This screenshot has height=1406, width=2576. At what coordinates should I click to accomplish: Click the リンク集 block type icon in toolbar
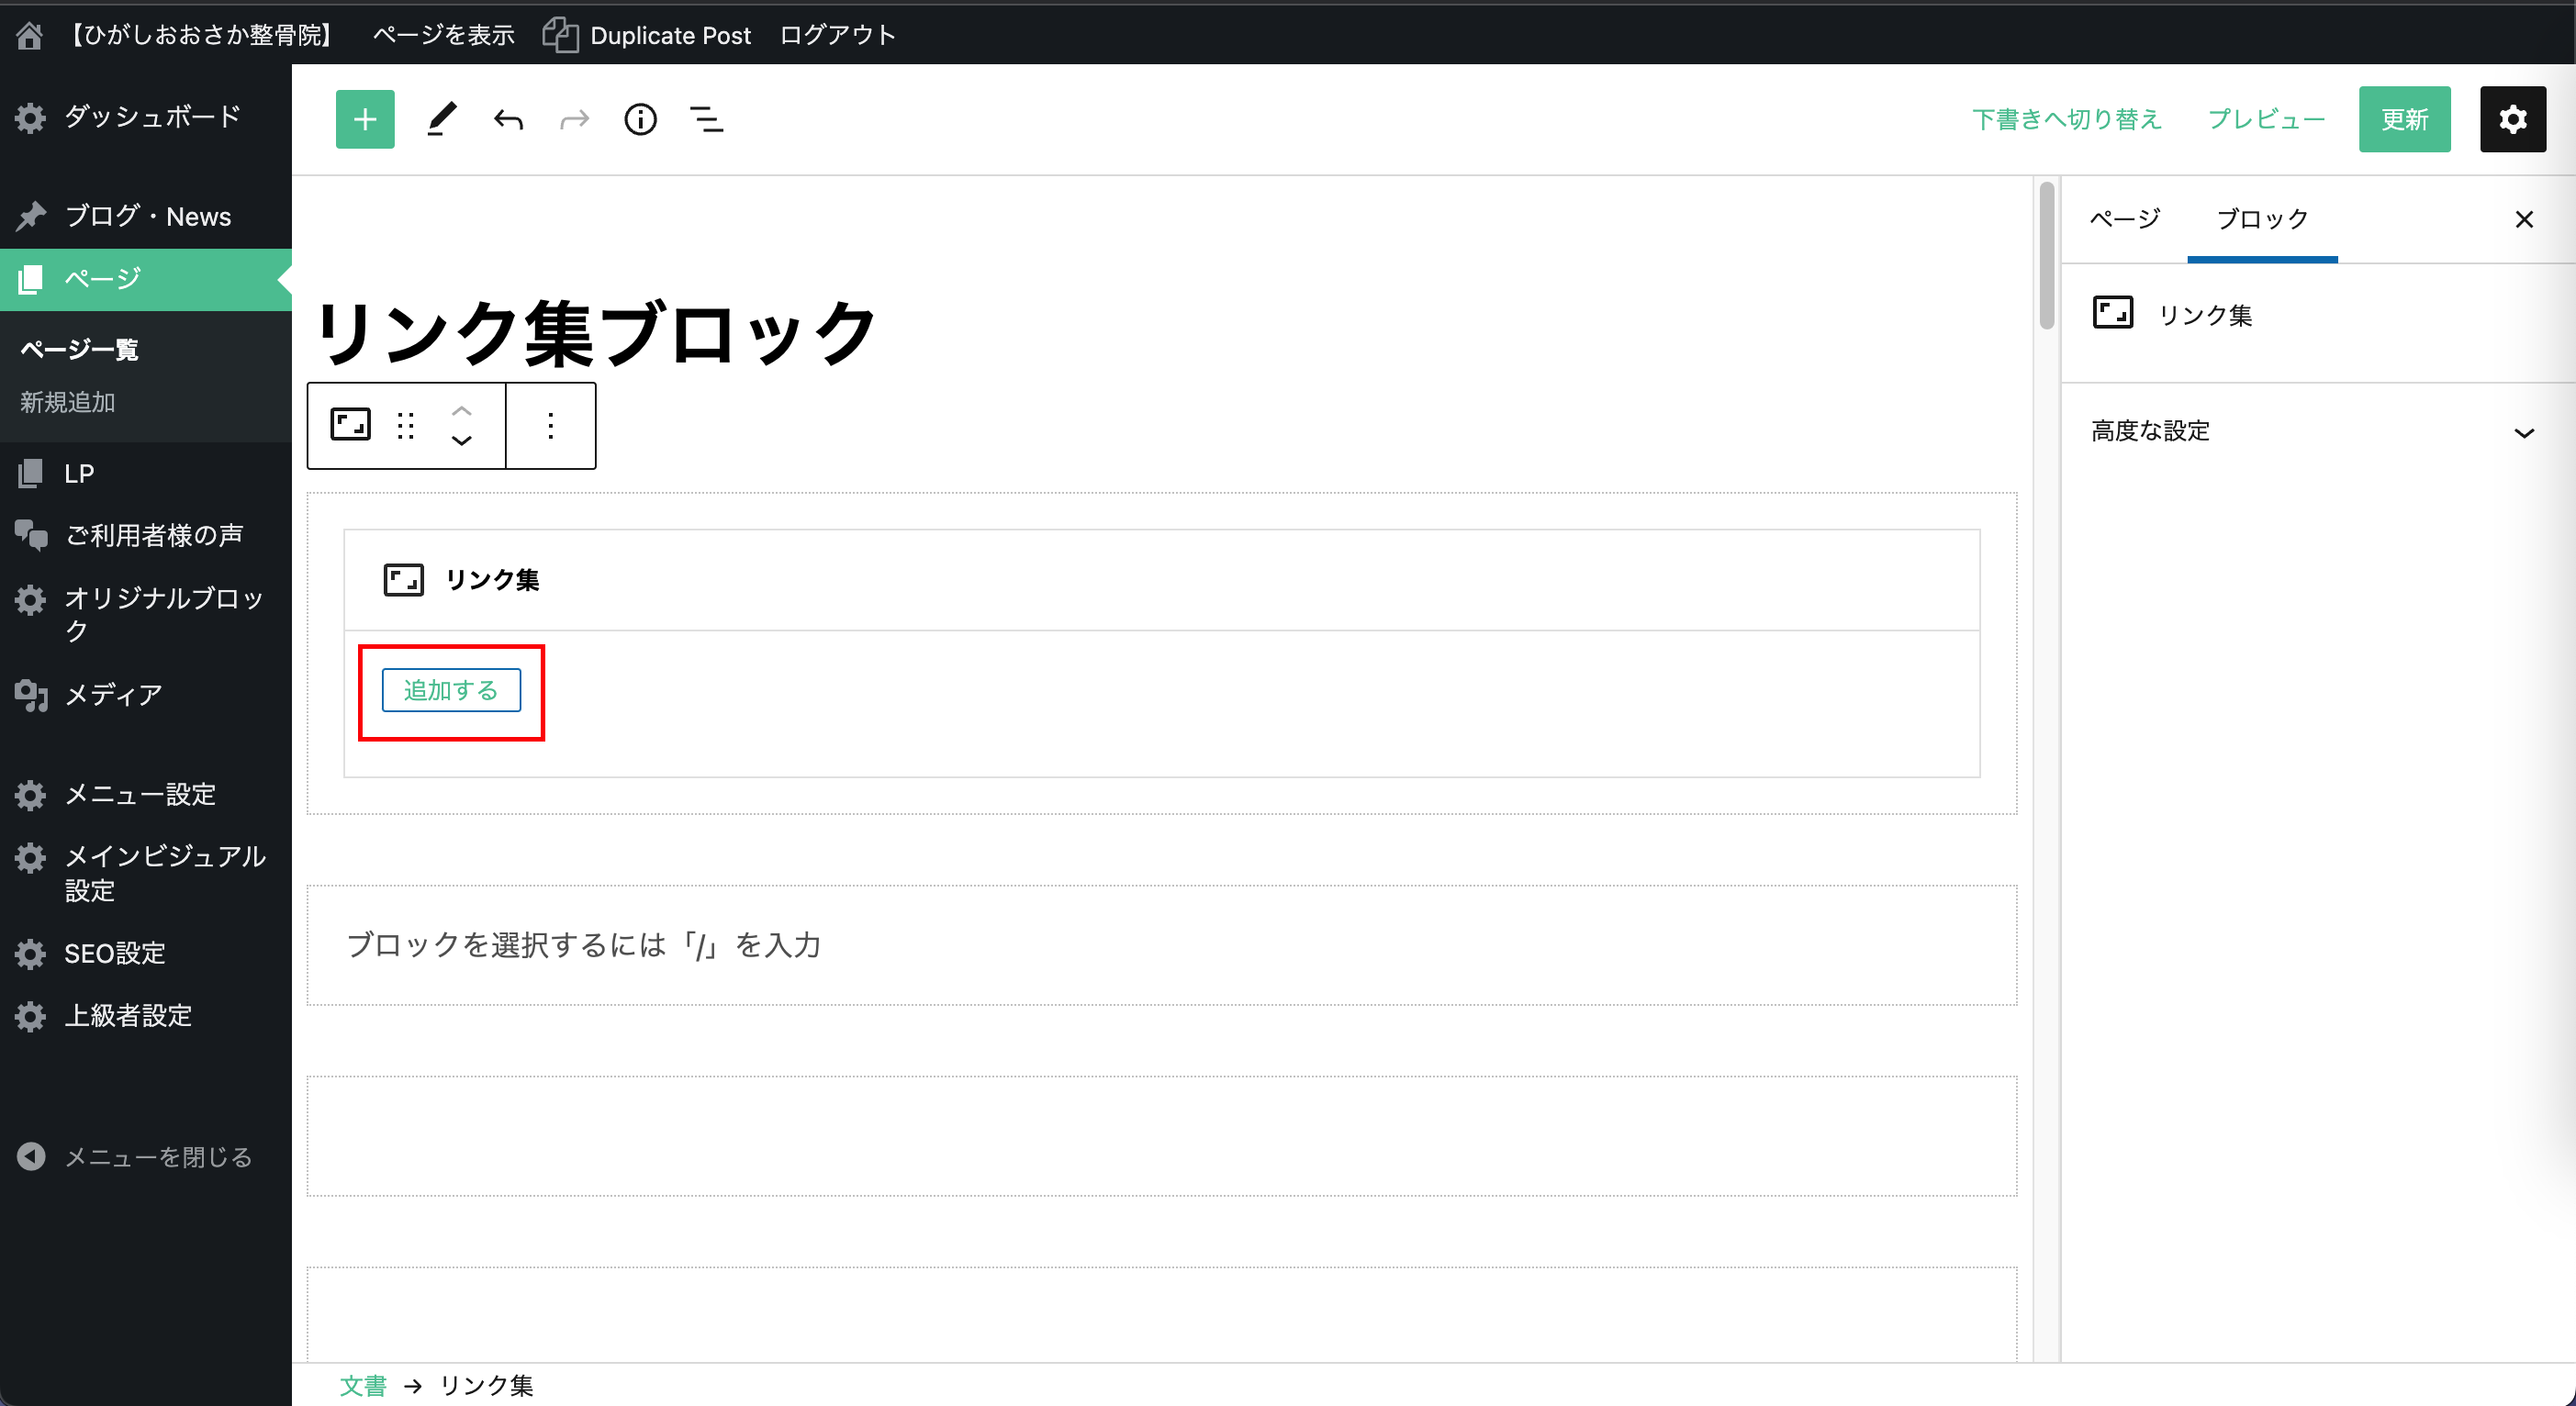[350, 425]
